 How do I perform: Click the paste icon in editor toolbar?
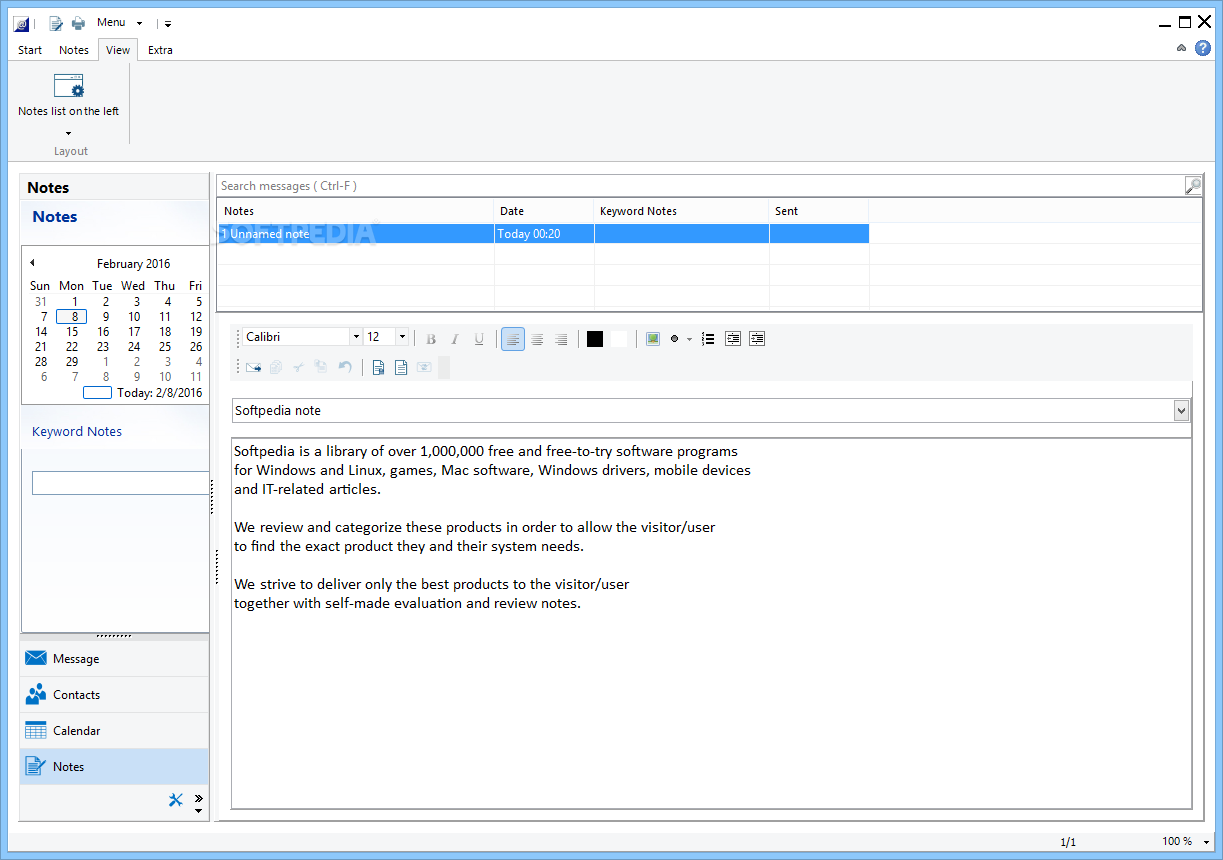click(x=321, y=367)
